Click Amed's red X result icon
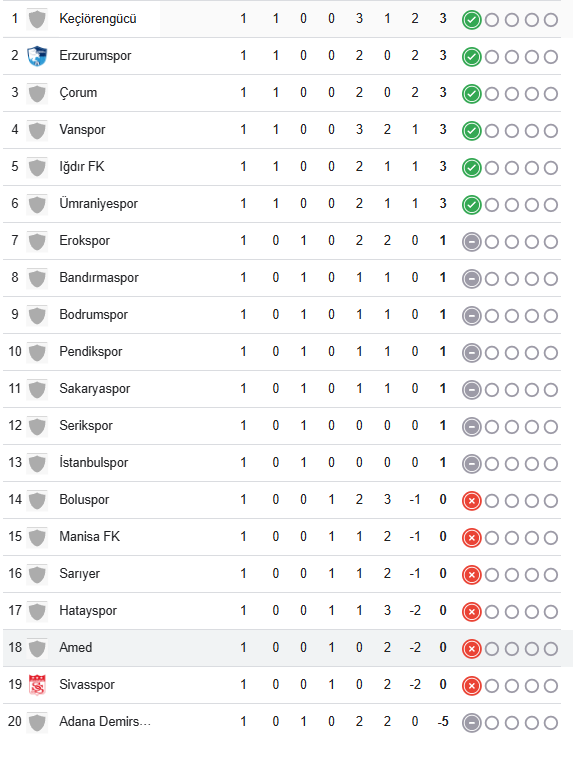This screenshot has width=573, height=757. [x=472, y=649]
